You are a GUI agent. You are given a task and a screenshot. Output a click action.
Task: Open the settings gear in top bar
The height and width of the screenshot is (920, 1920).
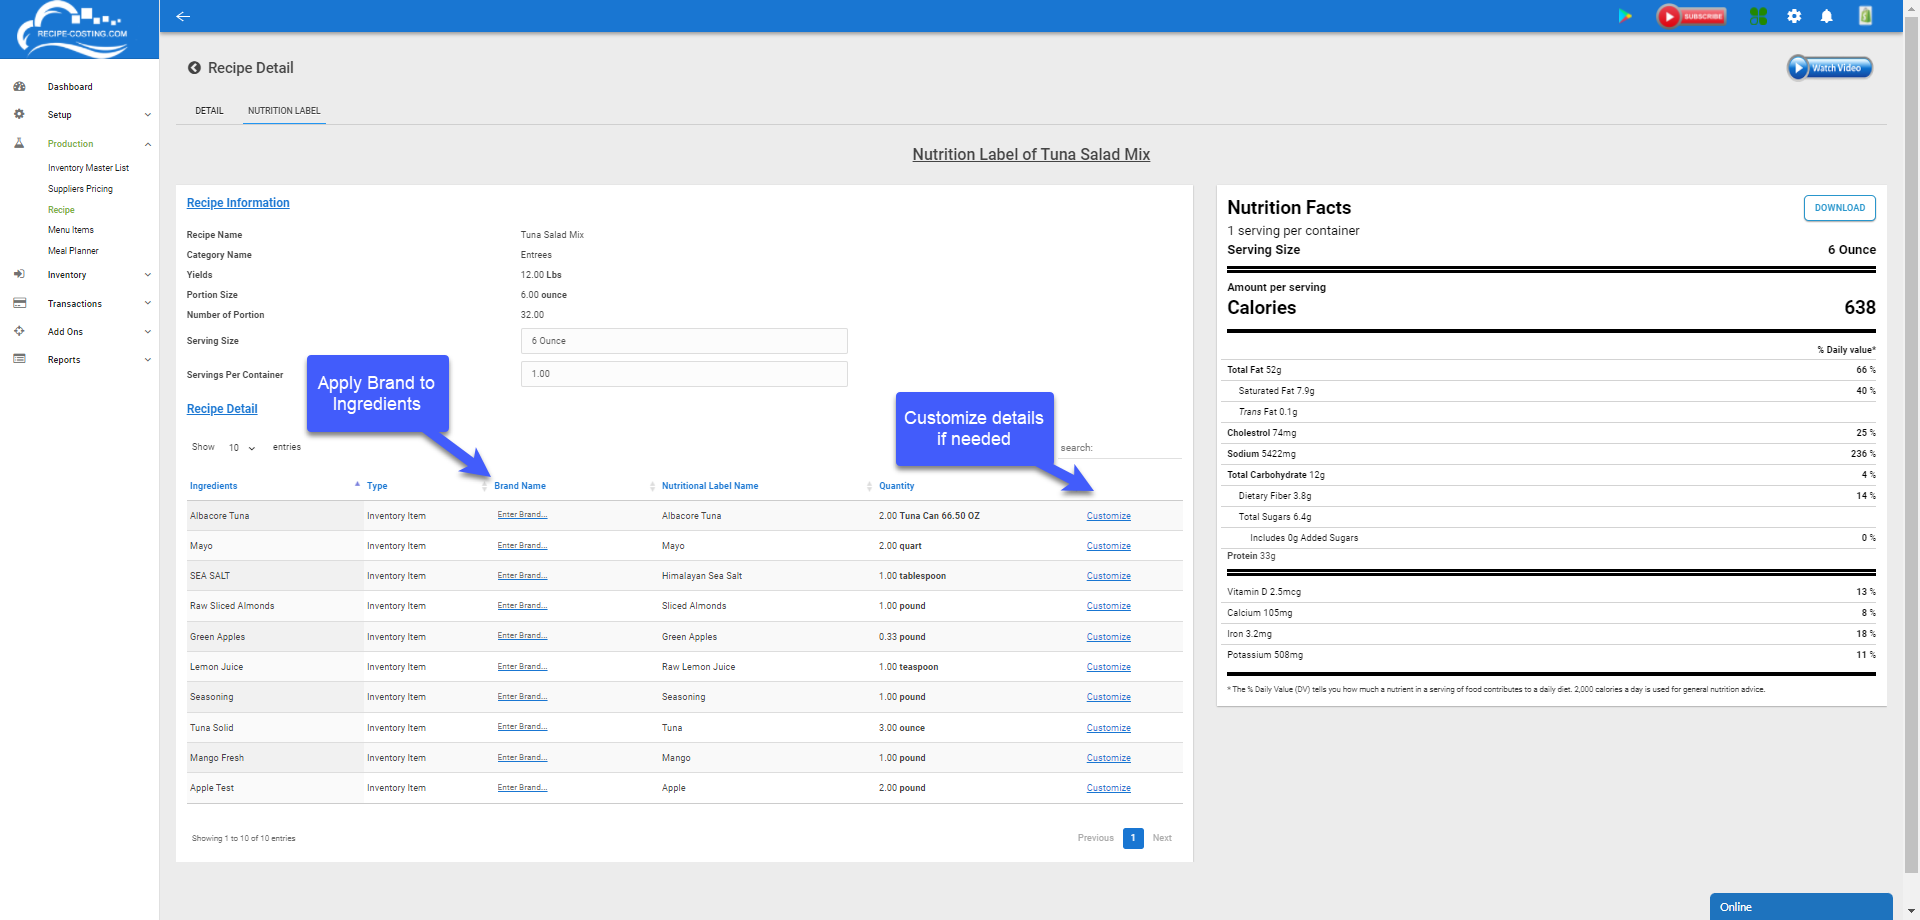1794,16
